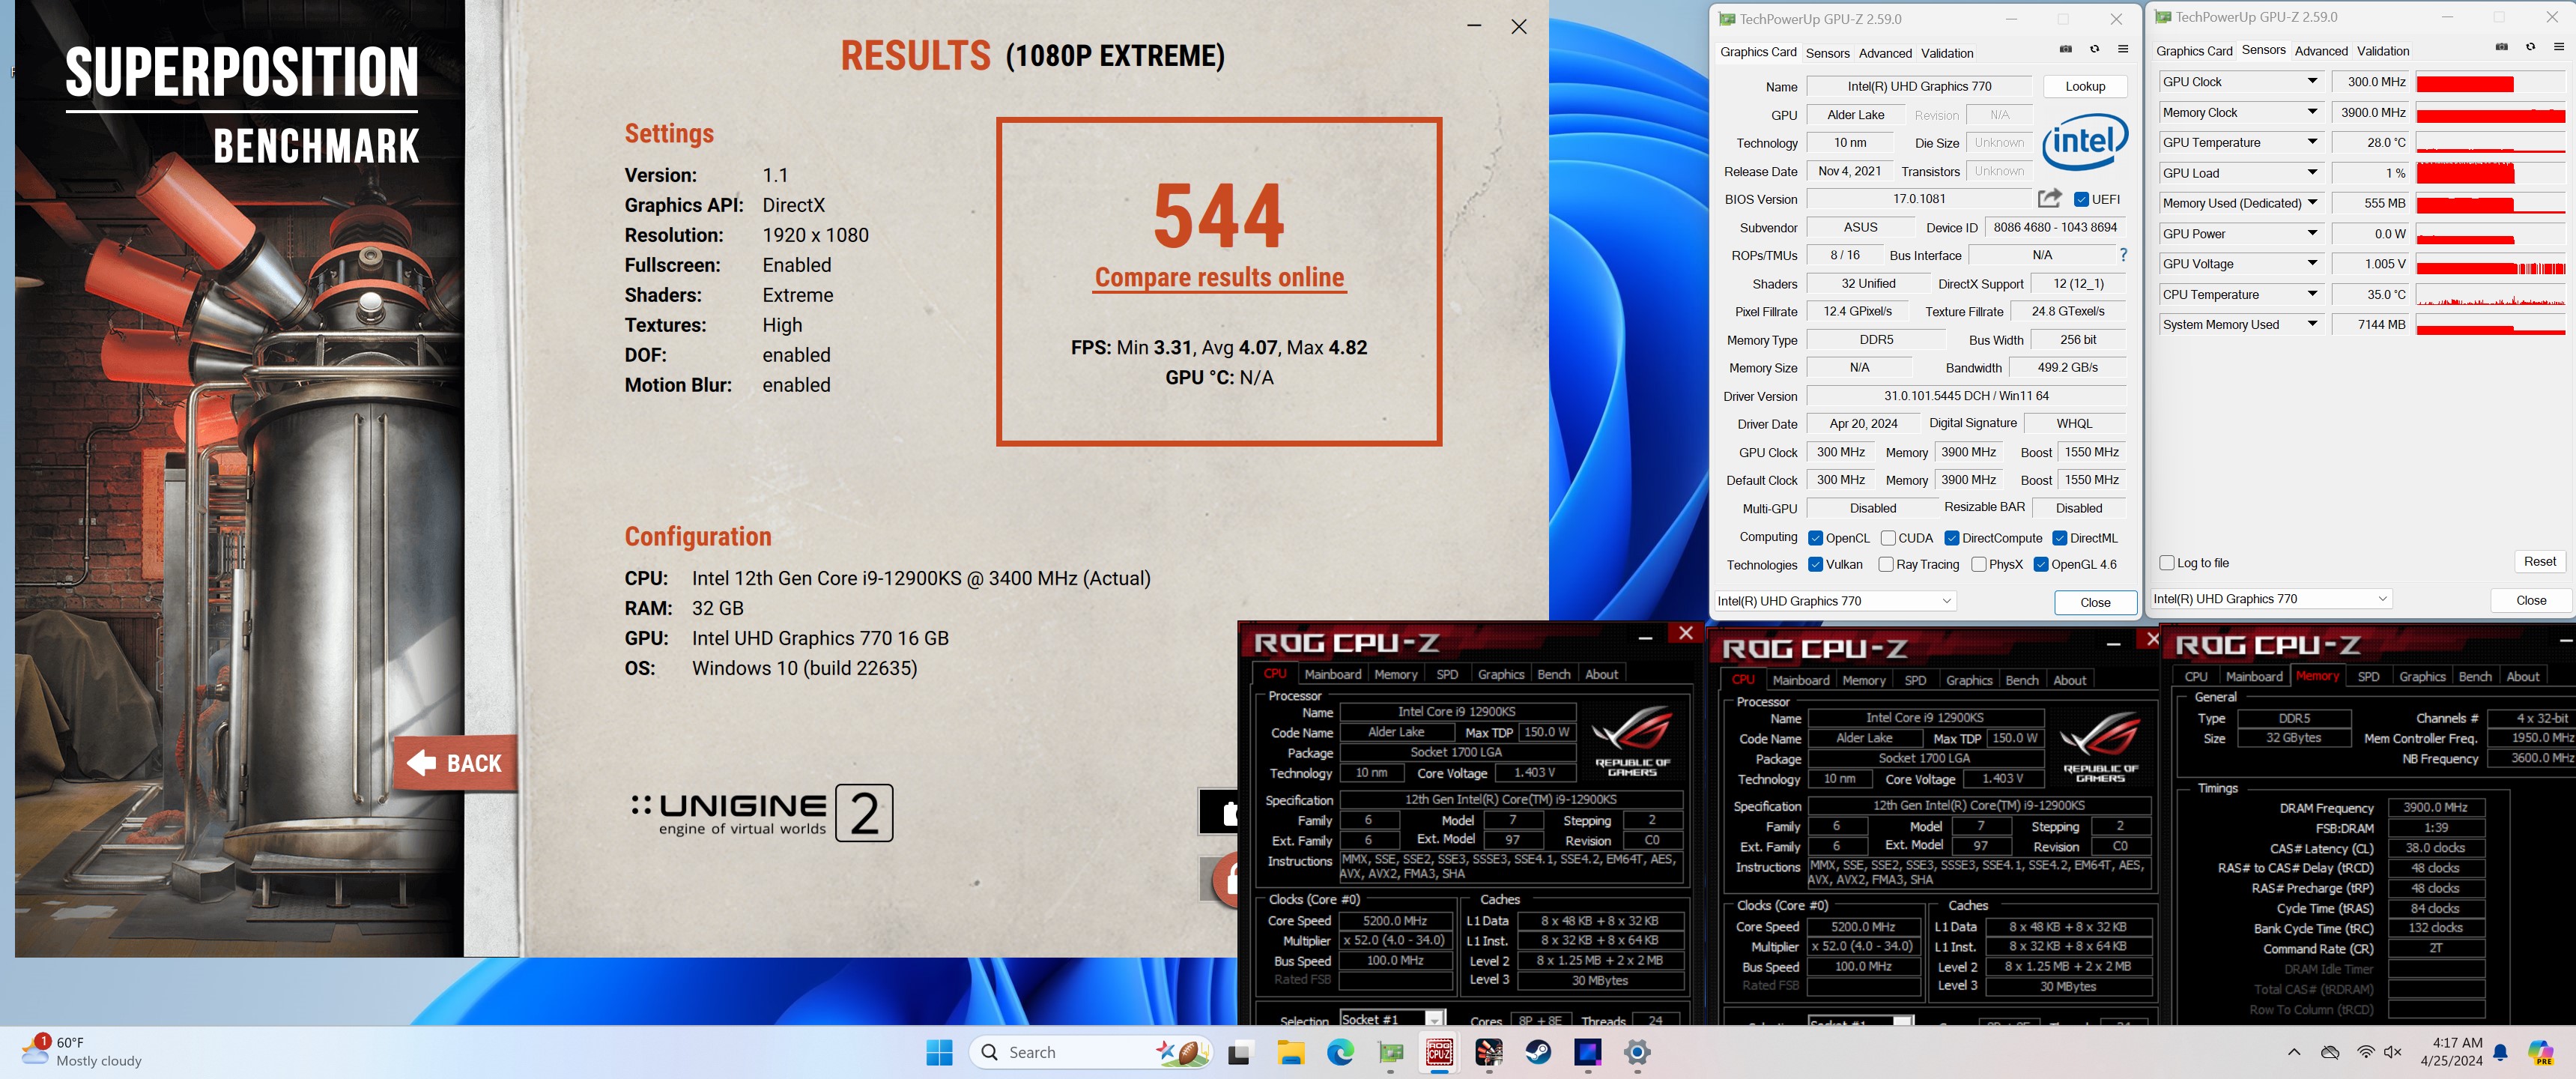Viewport: 2576px width, 1079px height.
Task: Switch to Bench tab in rightmost CPU-Z
Action: [x=2474, y=677]
